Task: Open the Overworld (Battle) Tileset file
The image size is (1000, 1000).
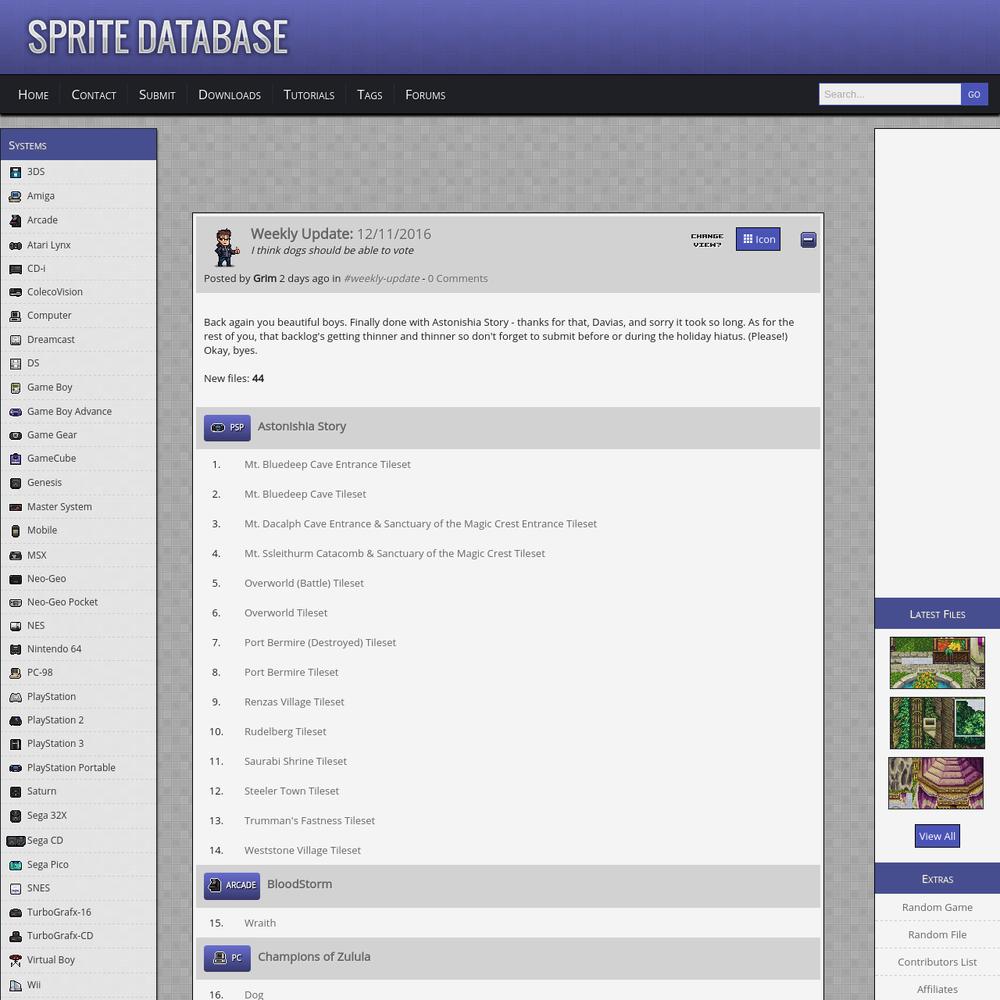Action: [304, 583]
